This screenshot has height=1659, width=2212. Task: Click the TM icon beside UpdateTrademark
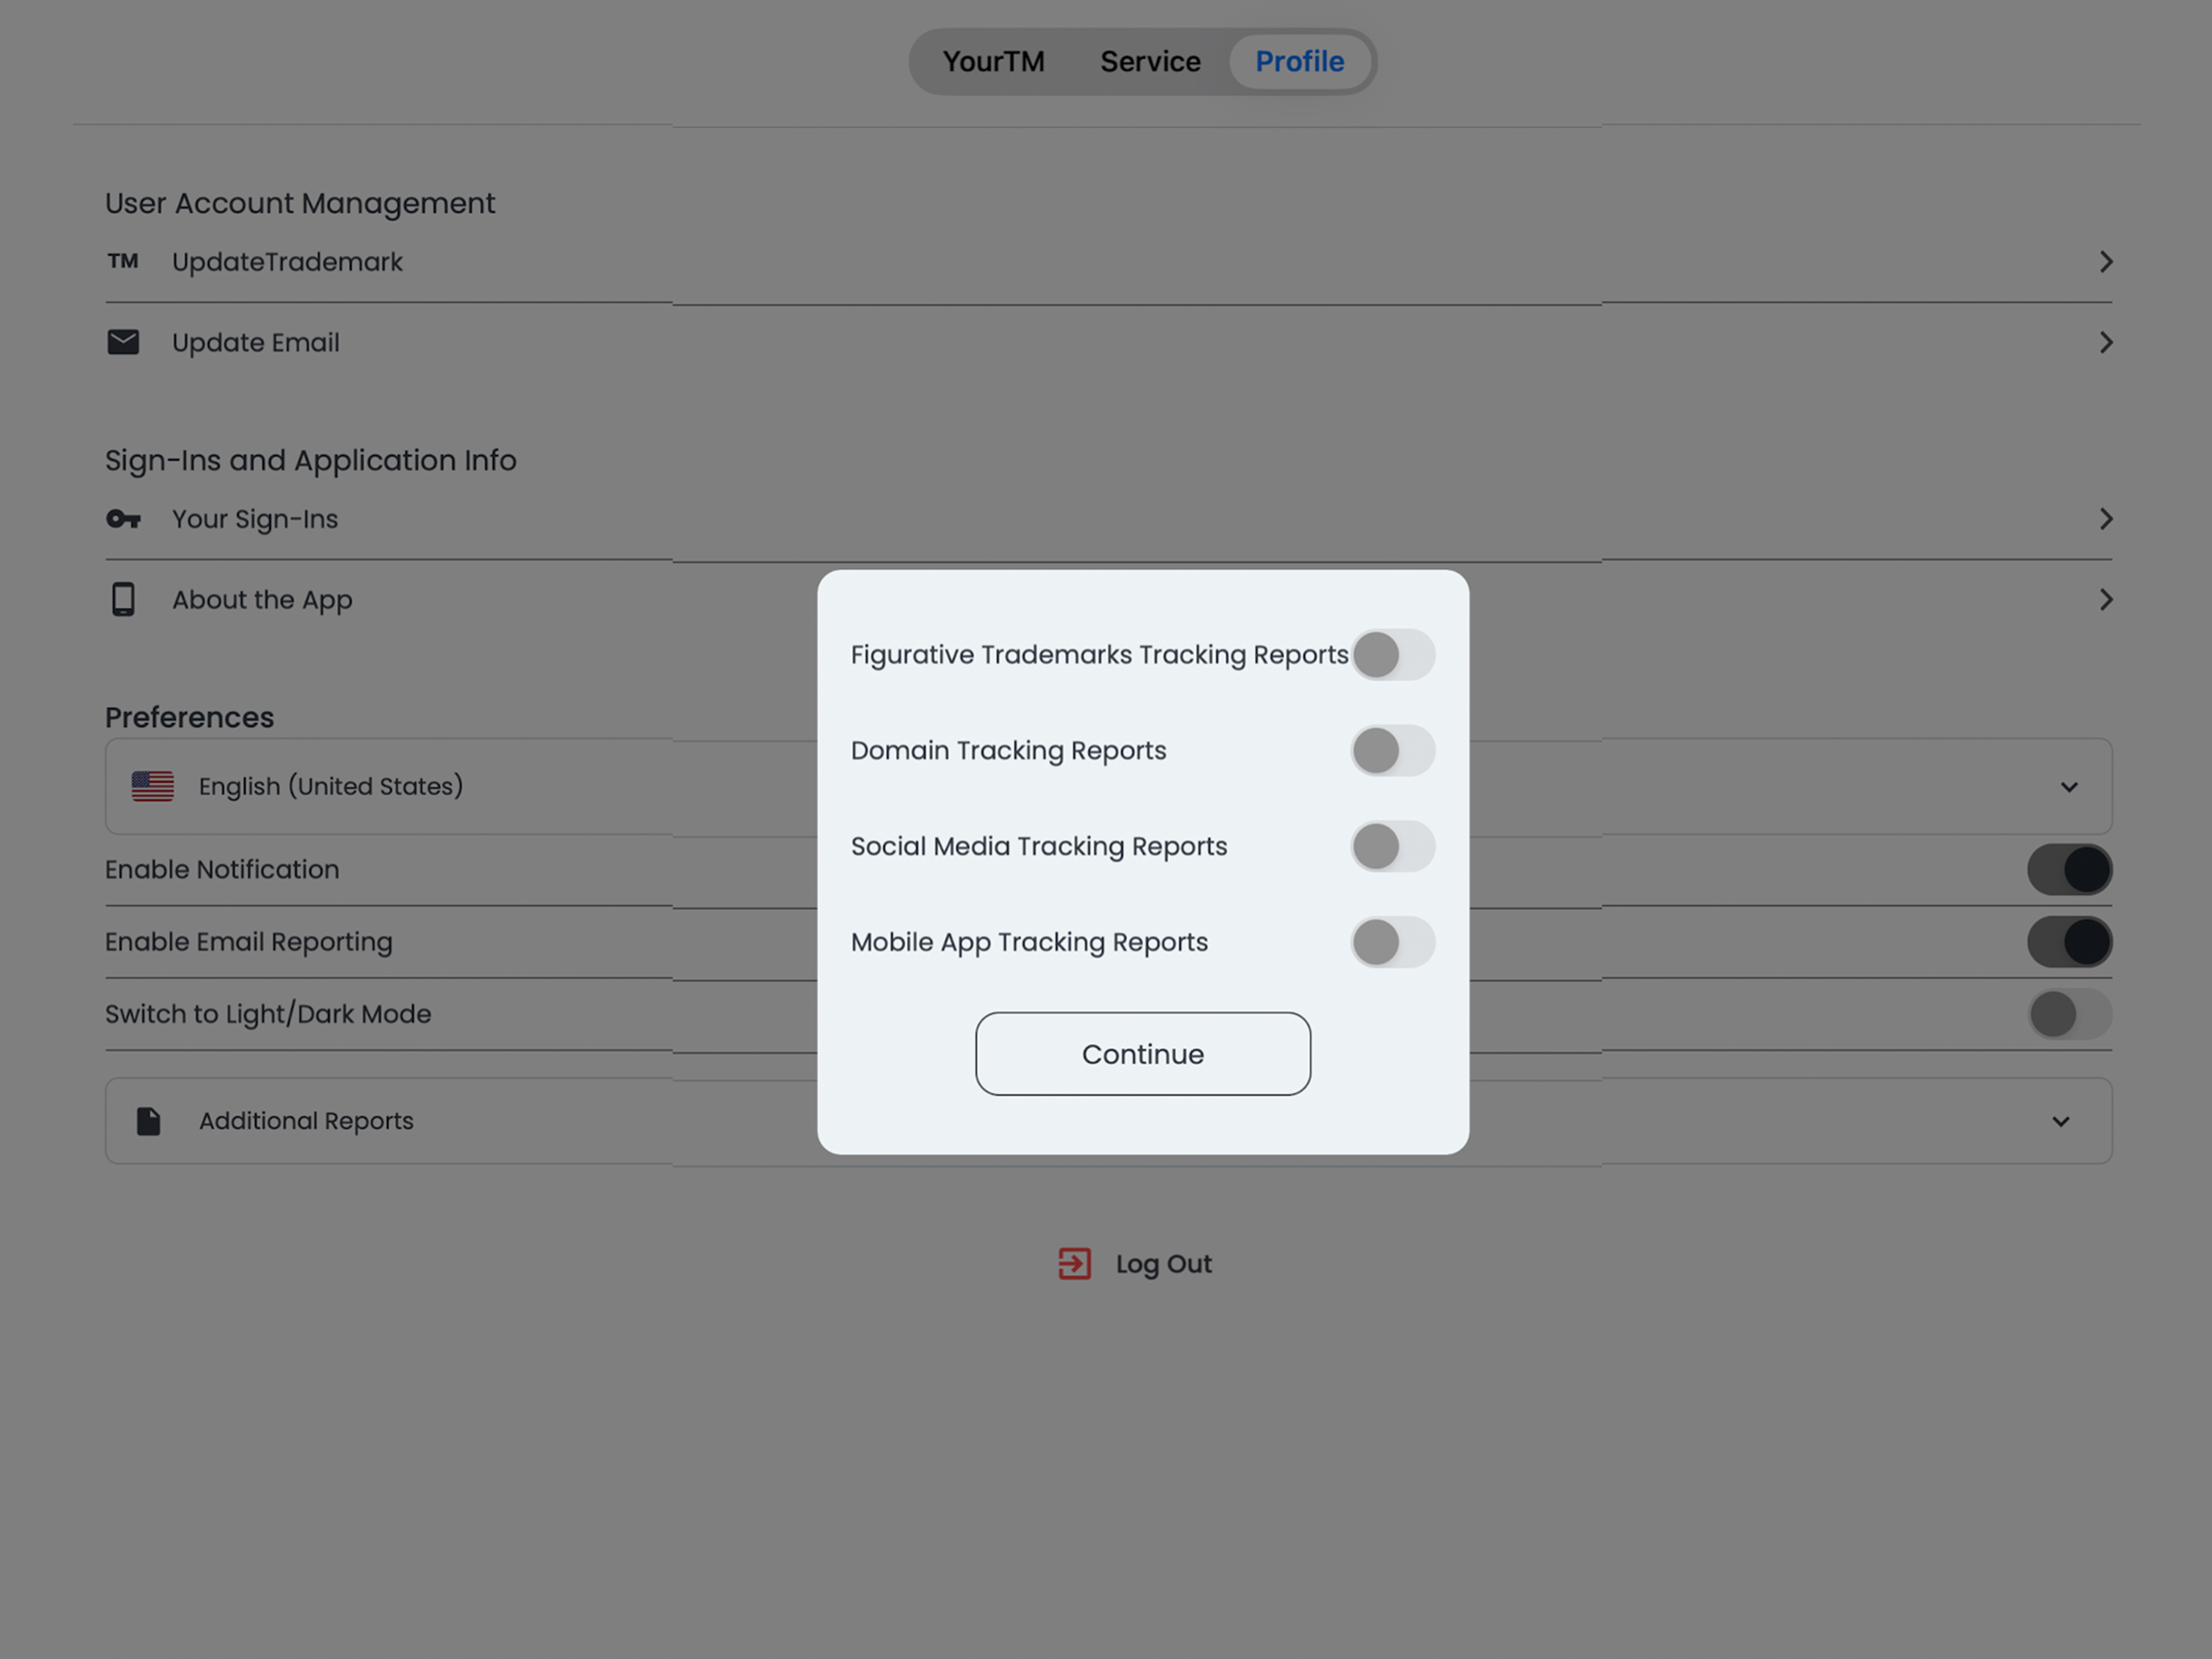click(123, 261)
